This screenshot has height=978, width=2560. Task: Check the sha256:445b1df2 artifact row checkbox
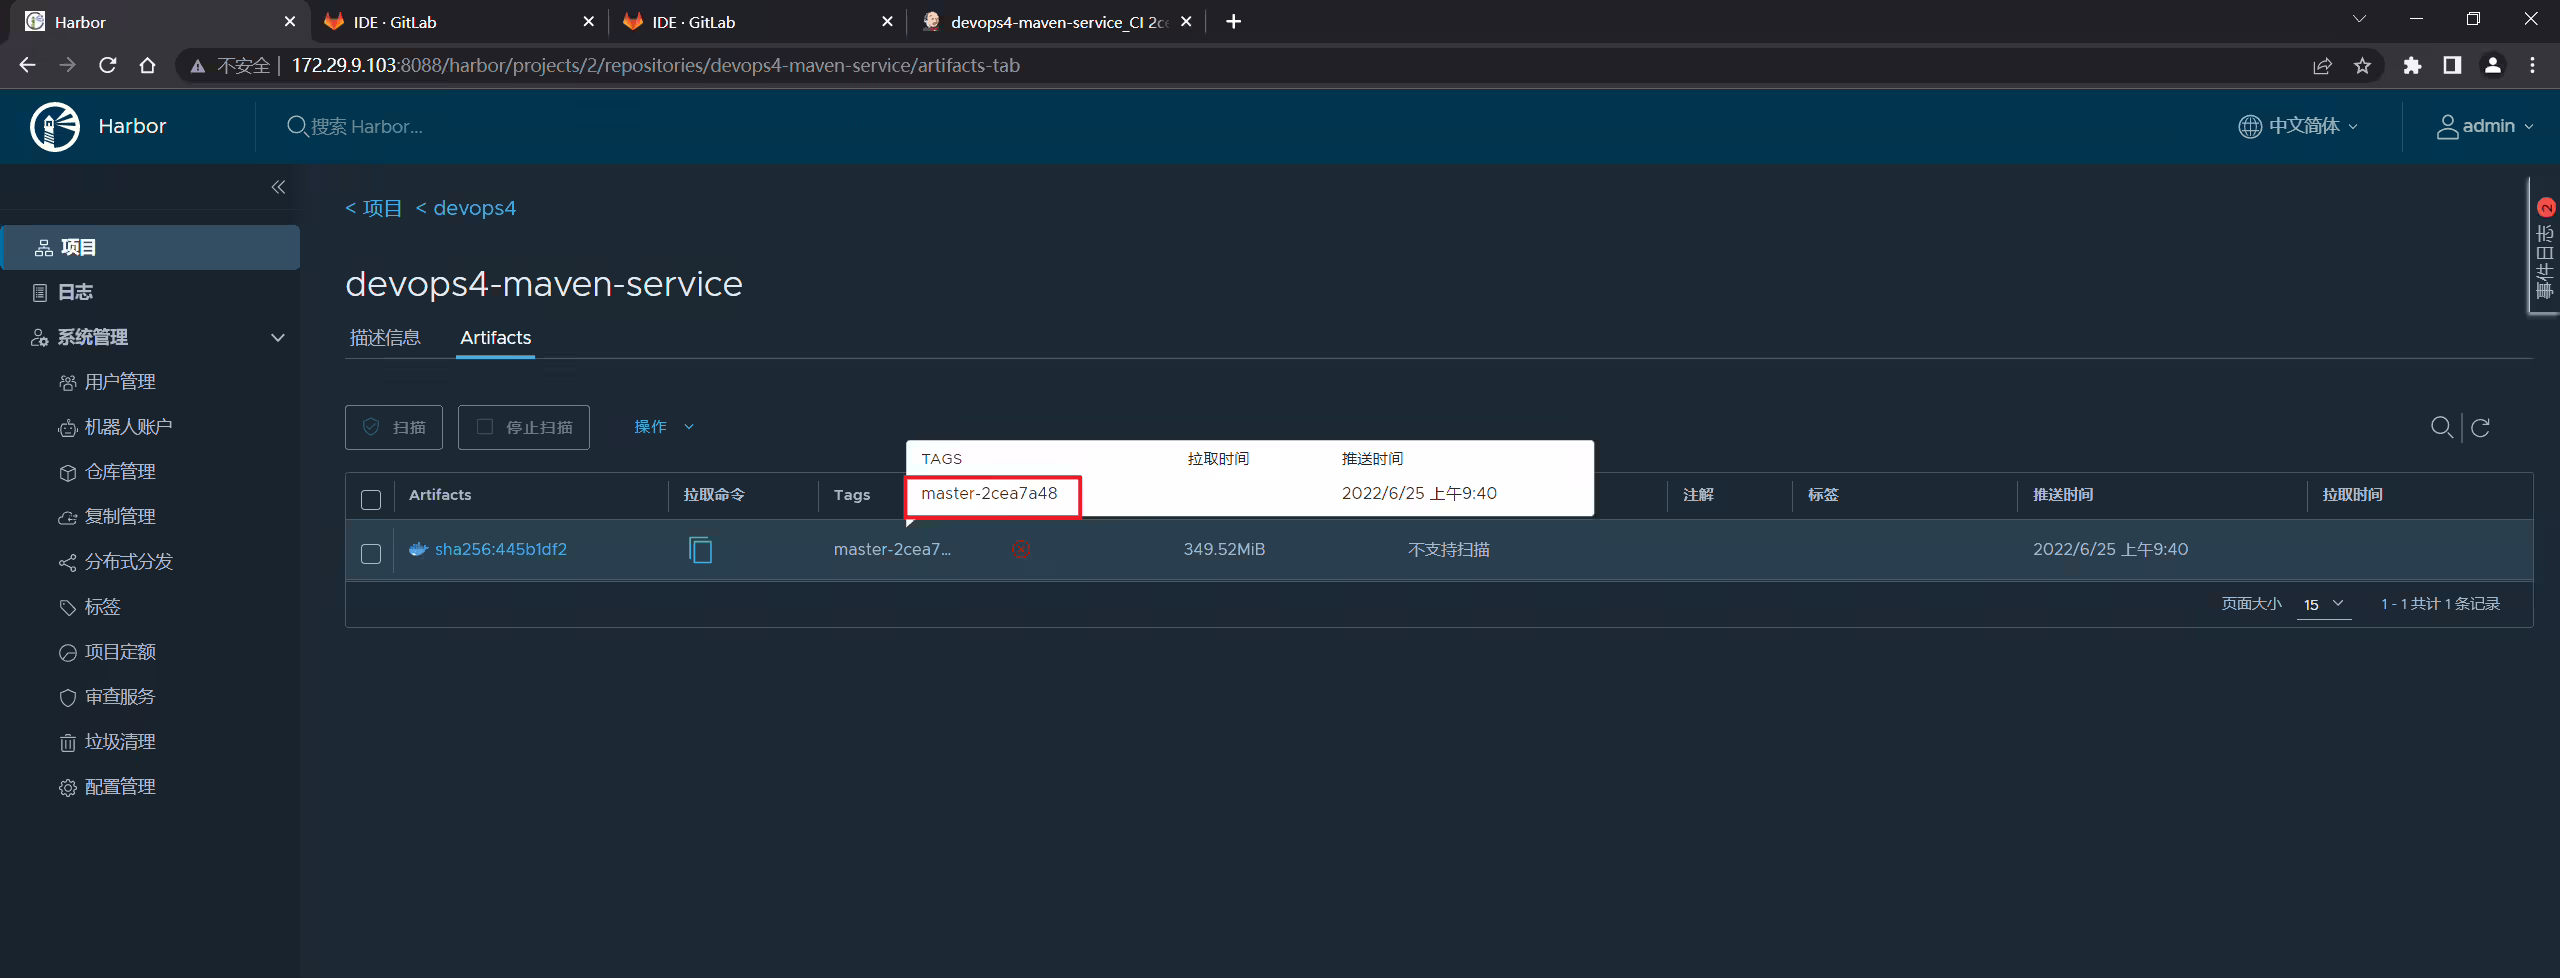tap(371, 554)
